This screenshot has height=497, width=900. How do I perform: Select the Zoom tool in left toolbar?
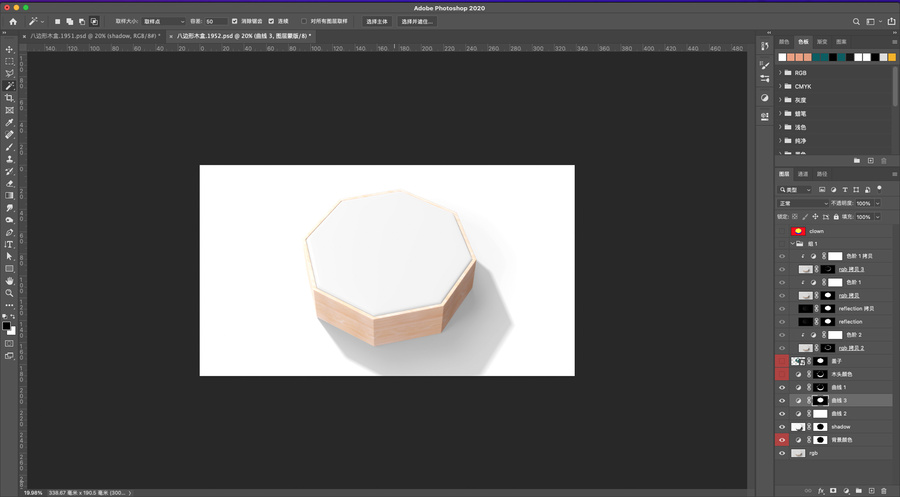click(9, 293)
